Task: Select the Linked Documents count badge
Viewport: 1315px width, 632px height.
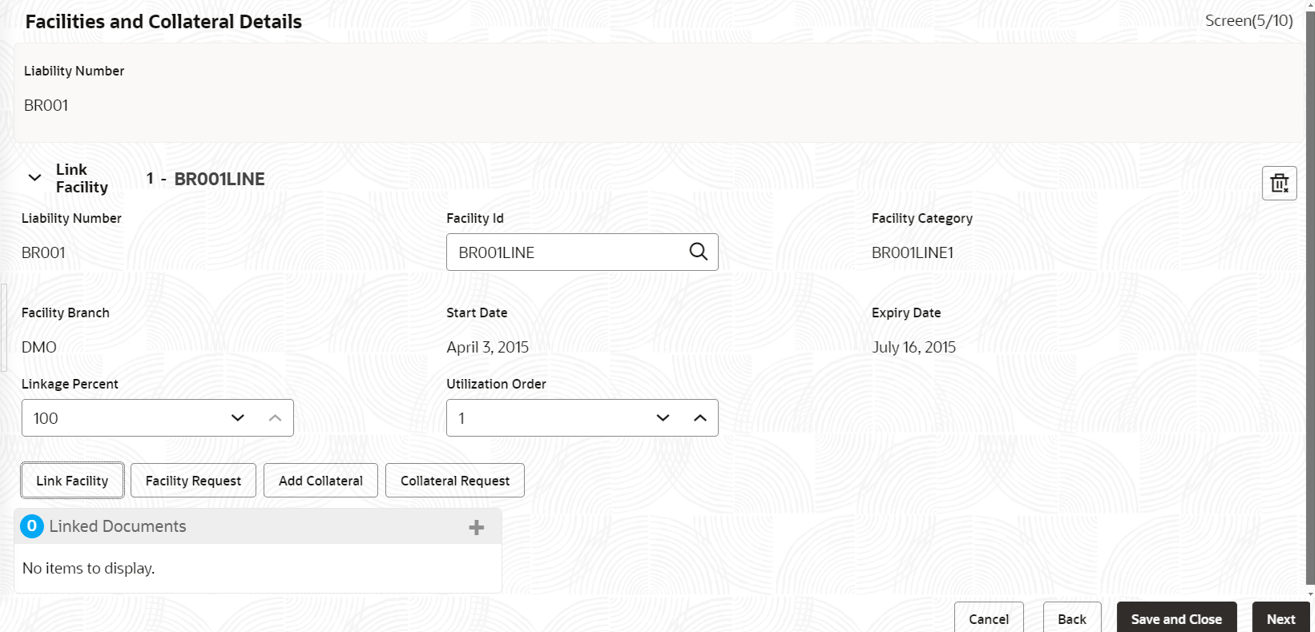Action: pyautogui.click(x=32, y=526)
